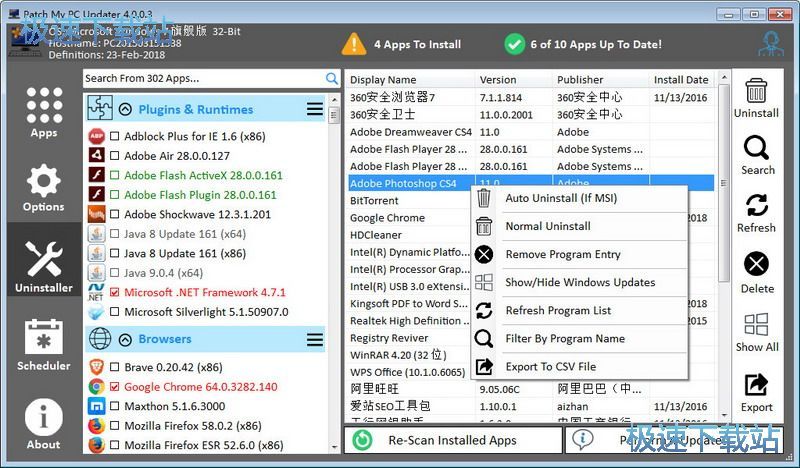The image size is (800, 468).
Task: Collapse the Browsers category
Action: (125, 339)
